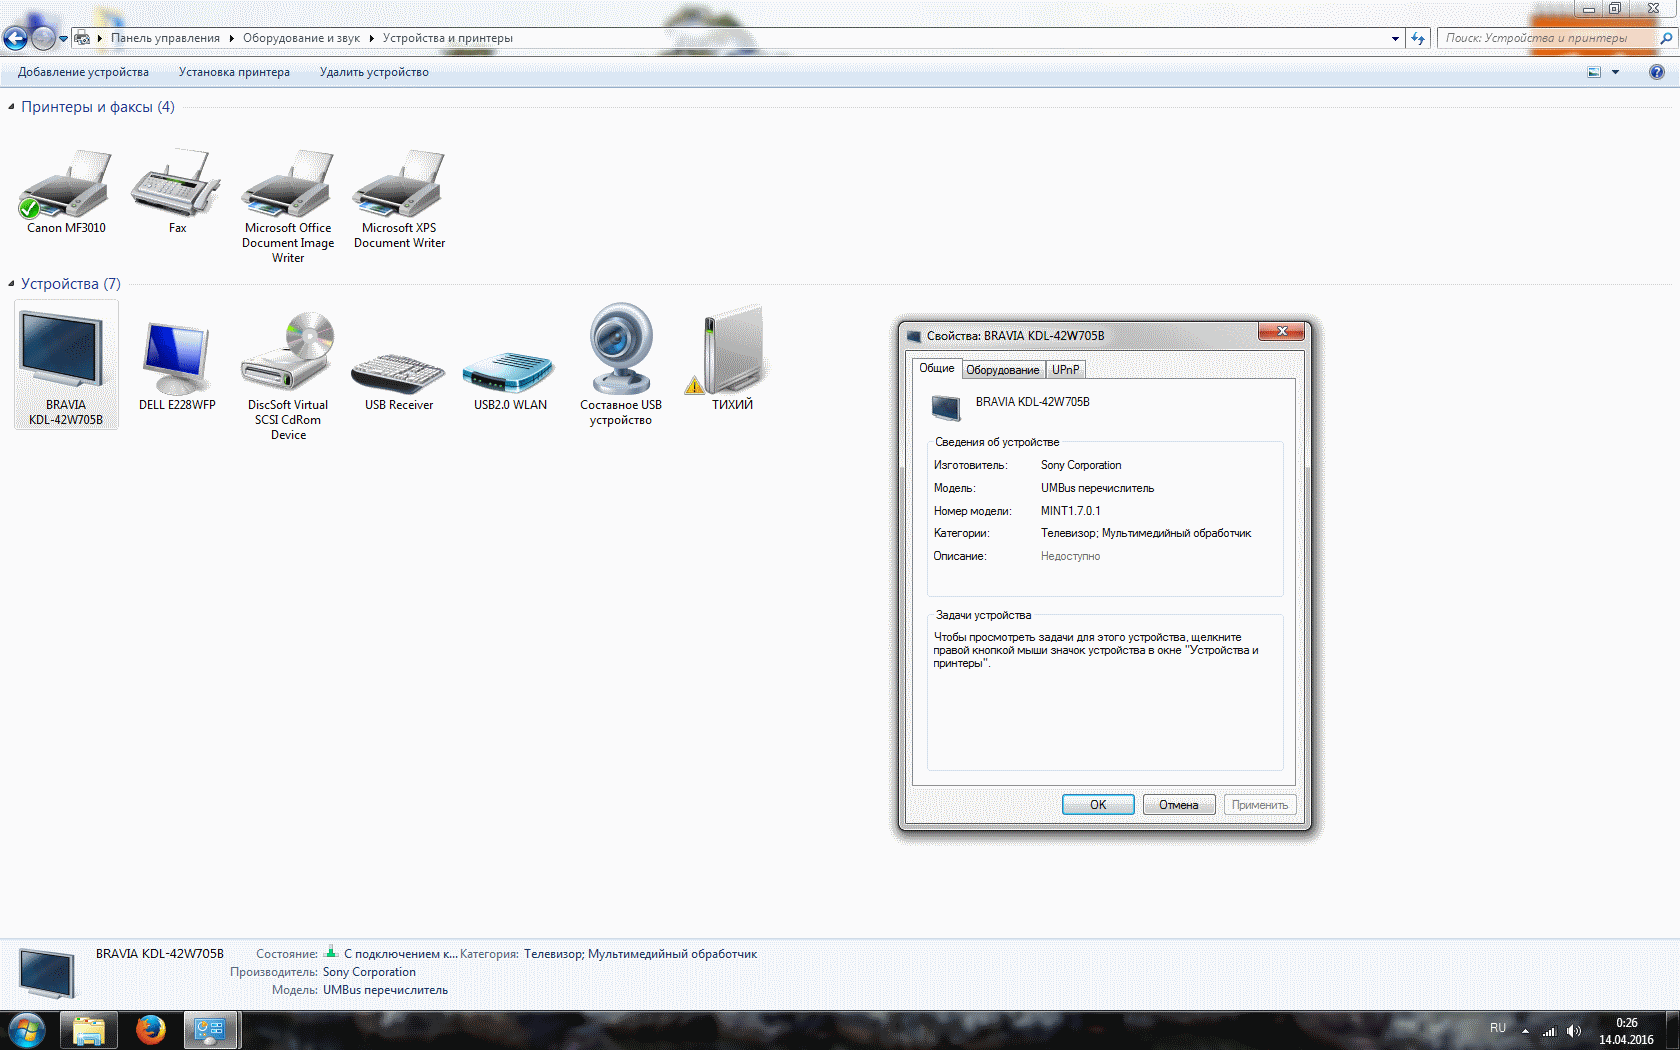This screenshot has height=1050, width=1680.
Task: Select the USB2.0 WLAN adapter icon
Action: [x=510, y=371]
